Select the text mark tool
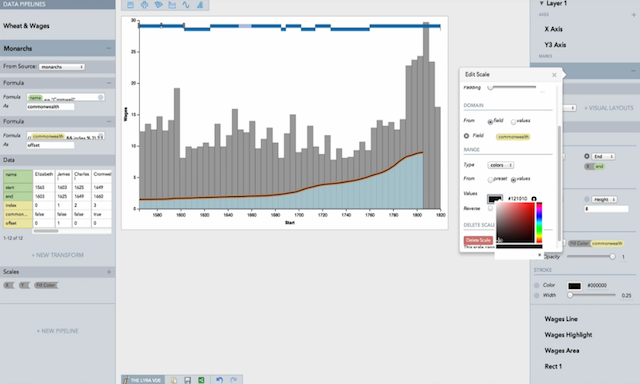The image size is (640, 384). pos(200,5)
